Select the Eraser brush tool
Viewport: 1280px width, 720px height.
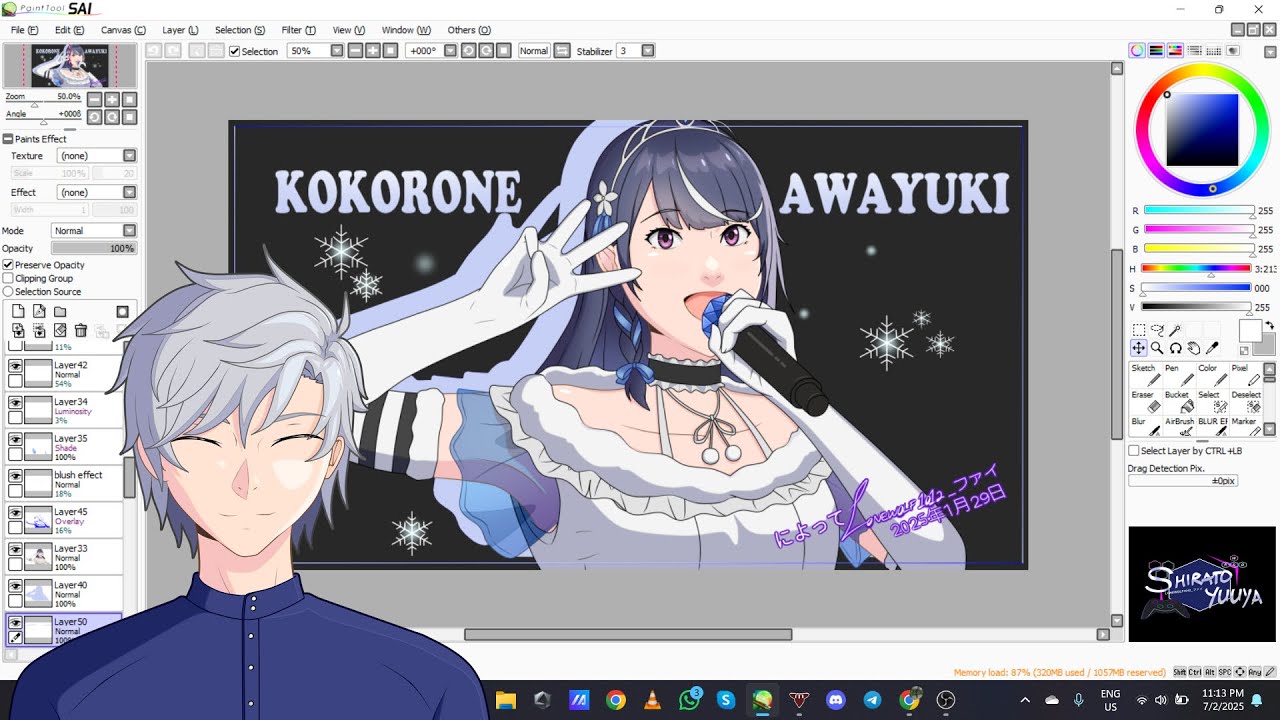1152,407
